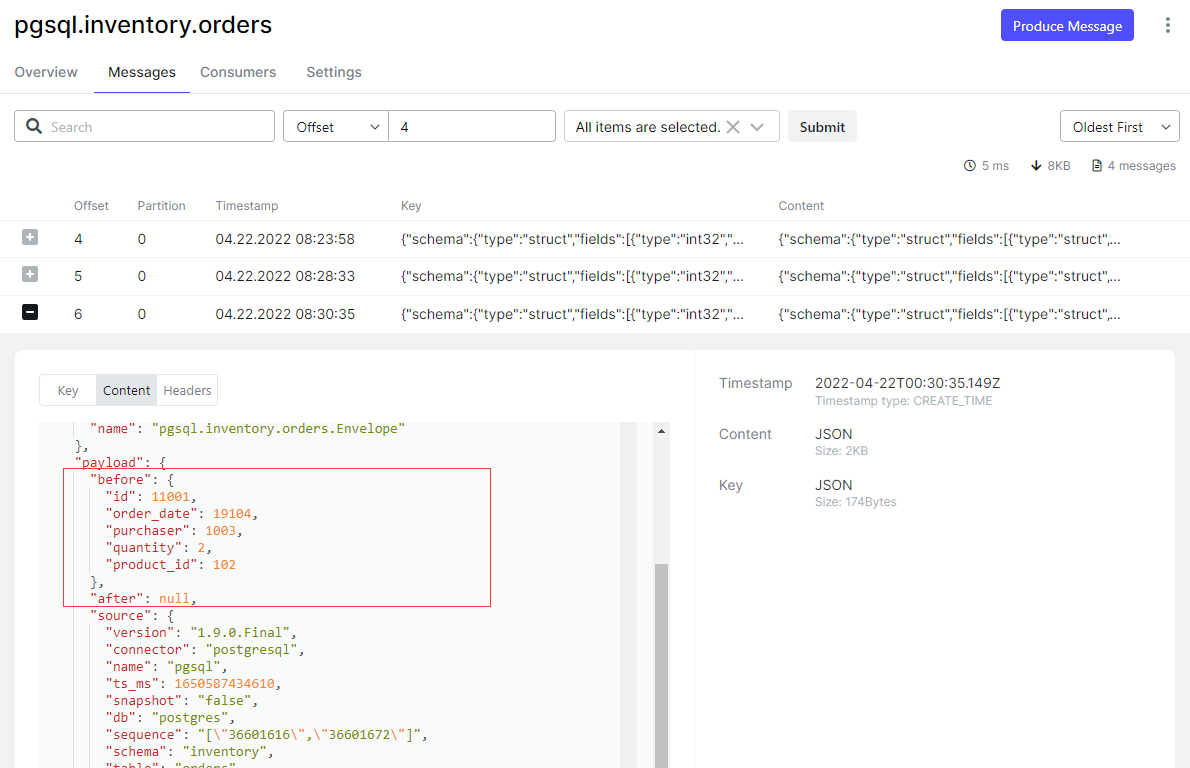Open the partitions 'All items are selected' dropdown
The height and width of the screenshot is (768, 1190).
pyautogui.click(x=672, y=127)
